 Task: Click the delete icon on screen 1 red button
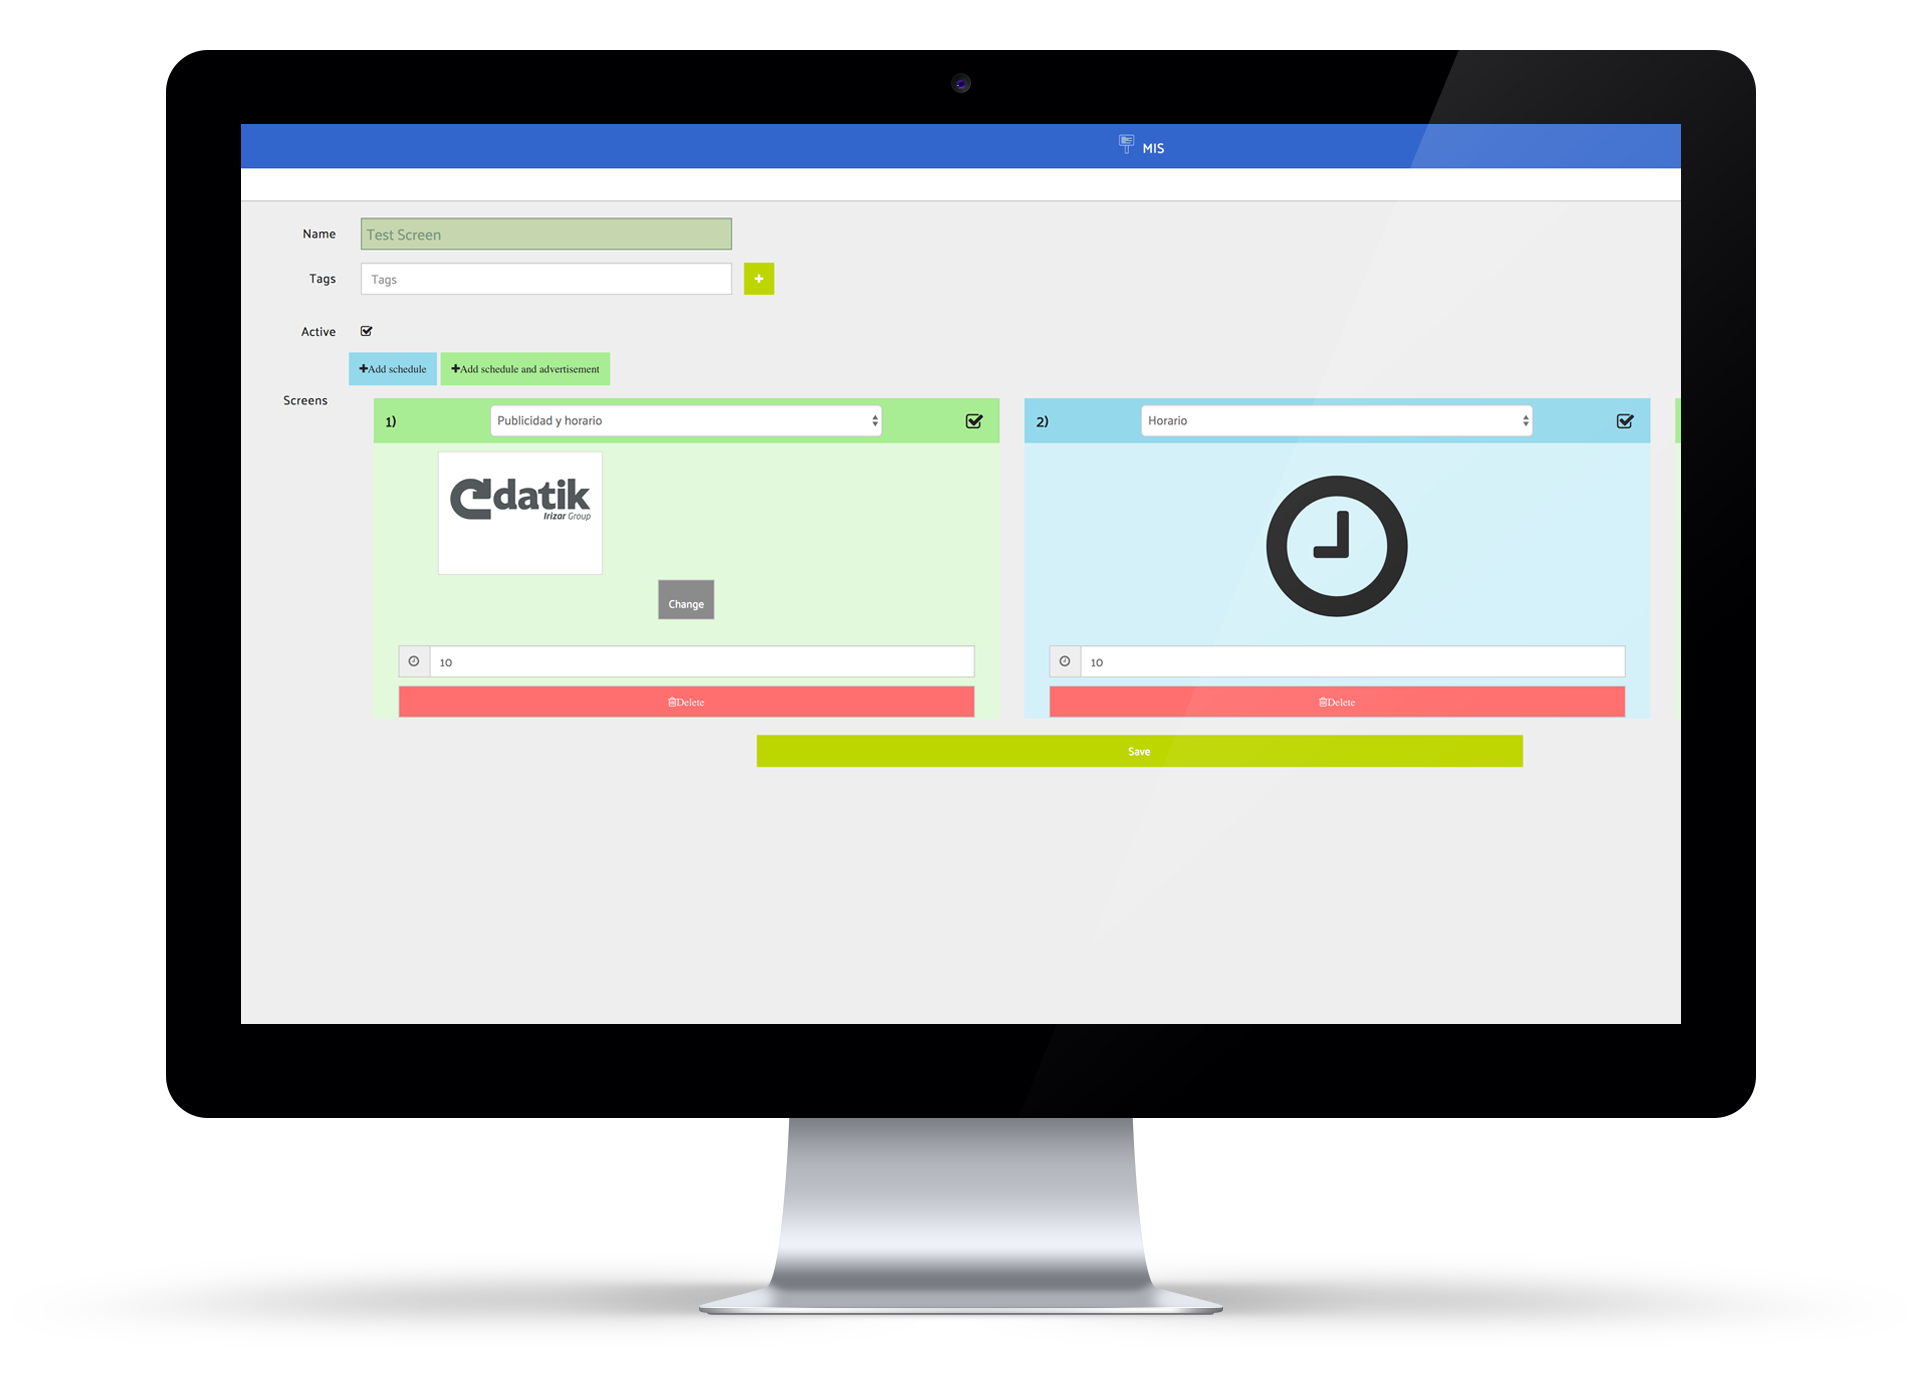pyautogui.click(x=669, y=700)
